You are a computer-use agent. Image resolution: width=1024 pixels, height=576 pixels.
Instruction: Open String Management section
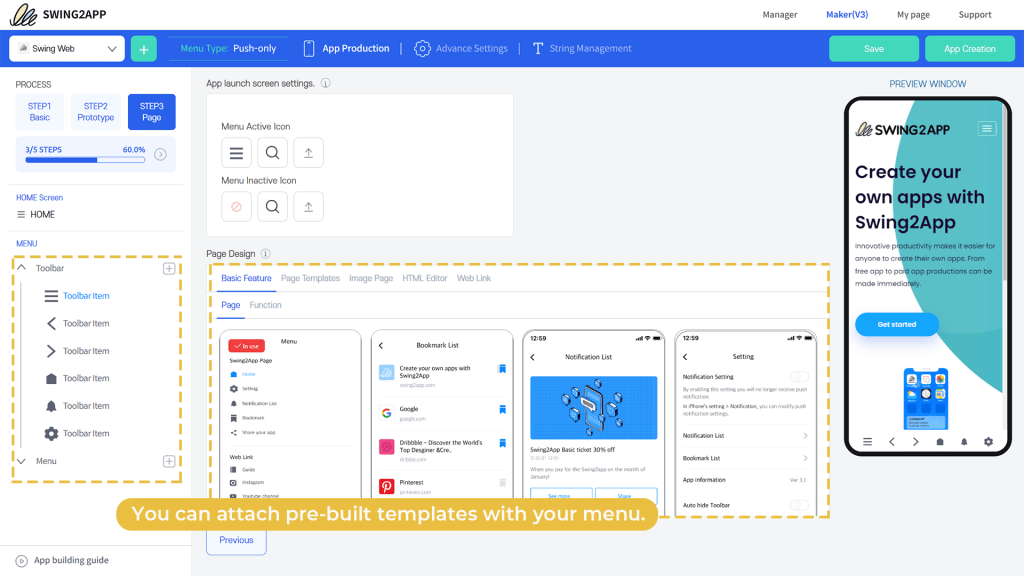(582, 48)
